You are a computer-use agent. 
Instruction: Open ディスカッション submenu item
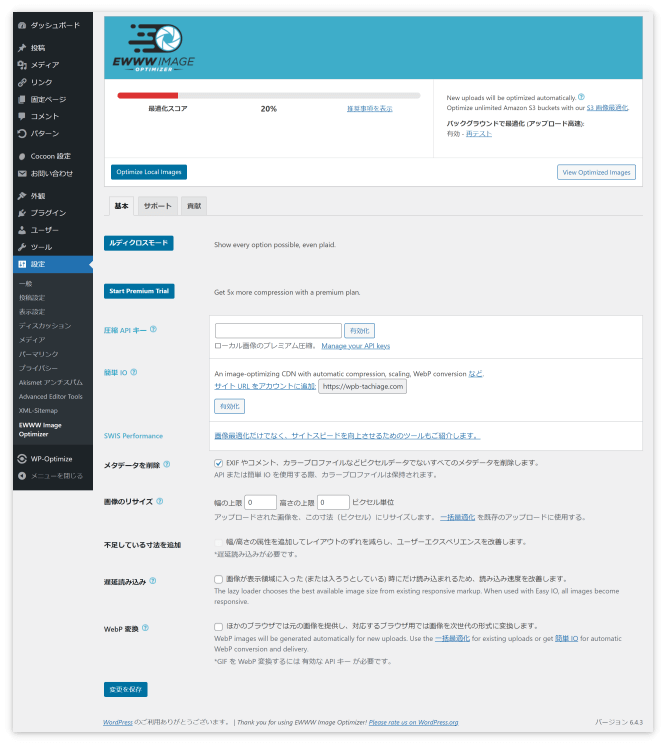coord(45,326)
